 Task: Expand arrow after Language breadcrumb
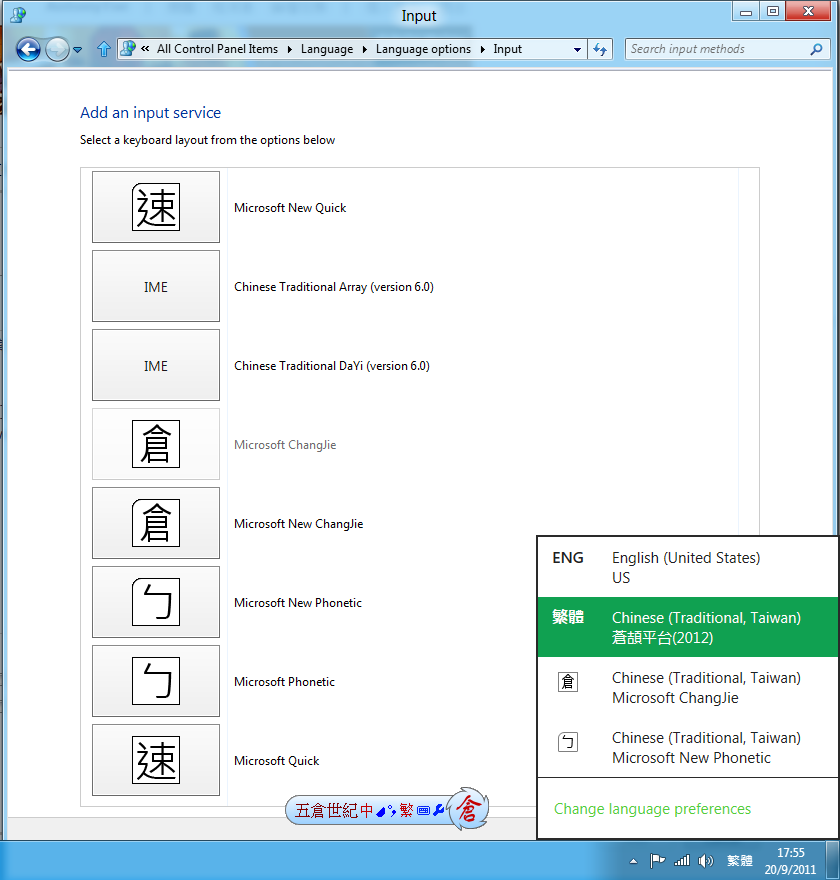(x=365, y=49)
